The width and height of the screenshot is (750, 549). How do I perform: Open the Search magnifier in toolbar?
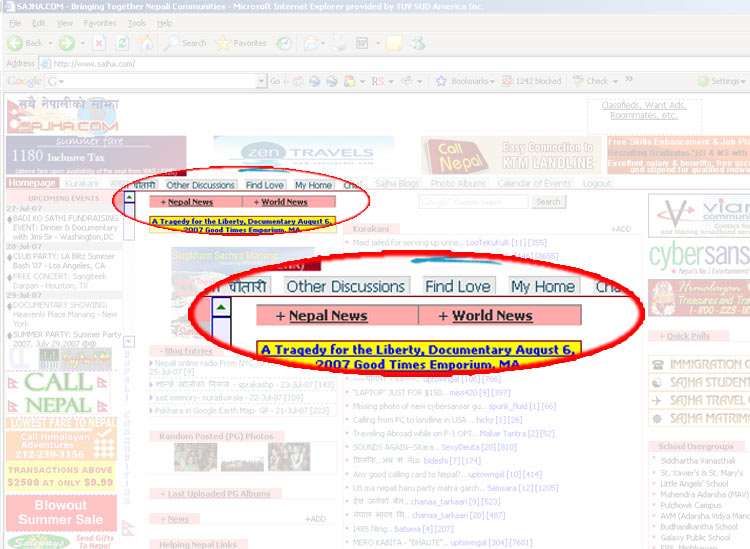pyautogui.click(x=173, y=43)
